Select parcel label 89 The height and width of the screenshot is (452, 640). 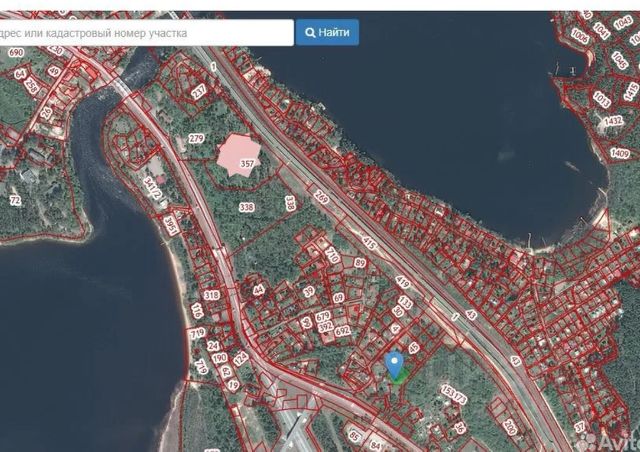tap(360, 263)
